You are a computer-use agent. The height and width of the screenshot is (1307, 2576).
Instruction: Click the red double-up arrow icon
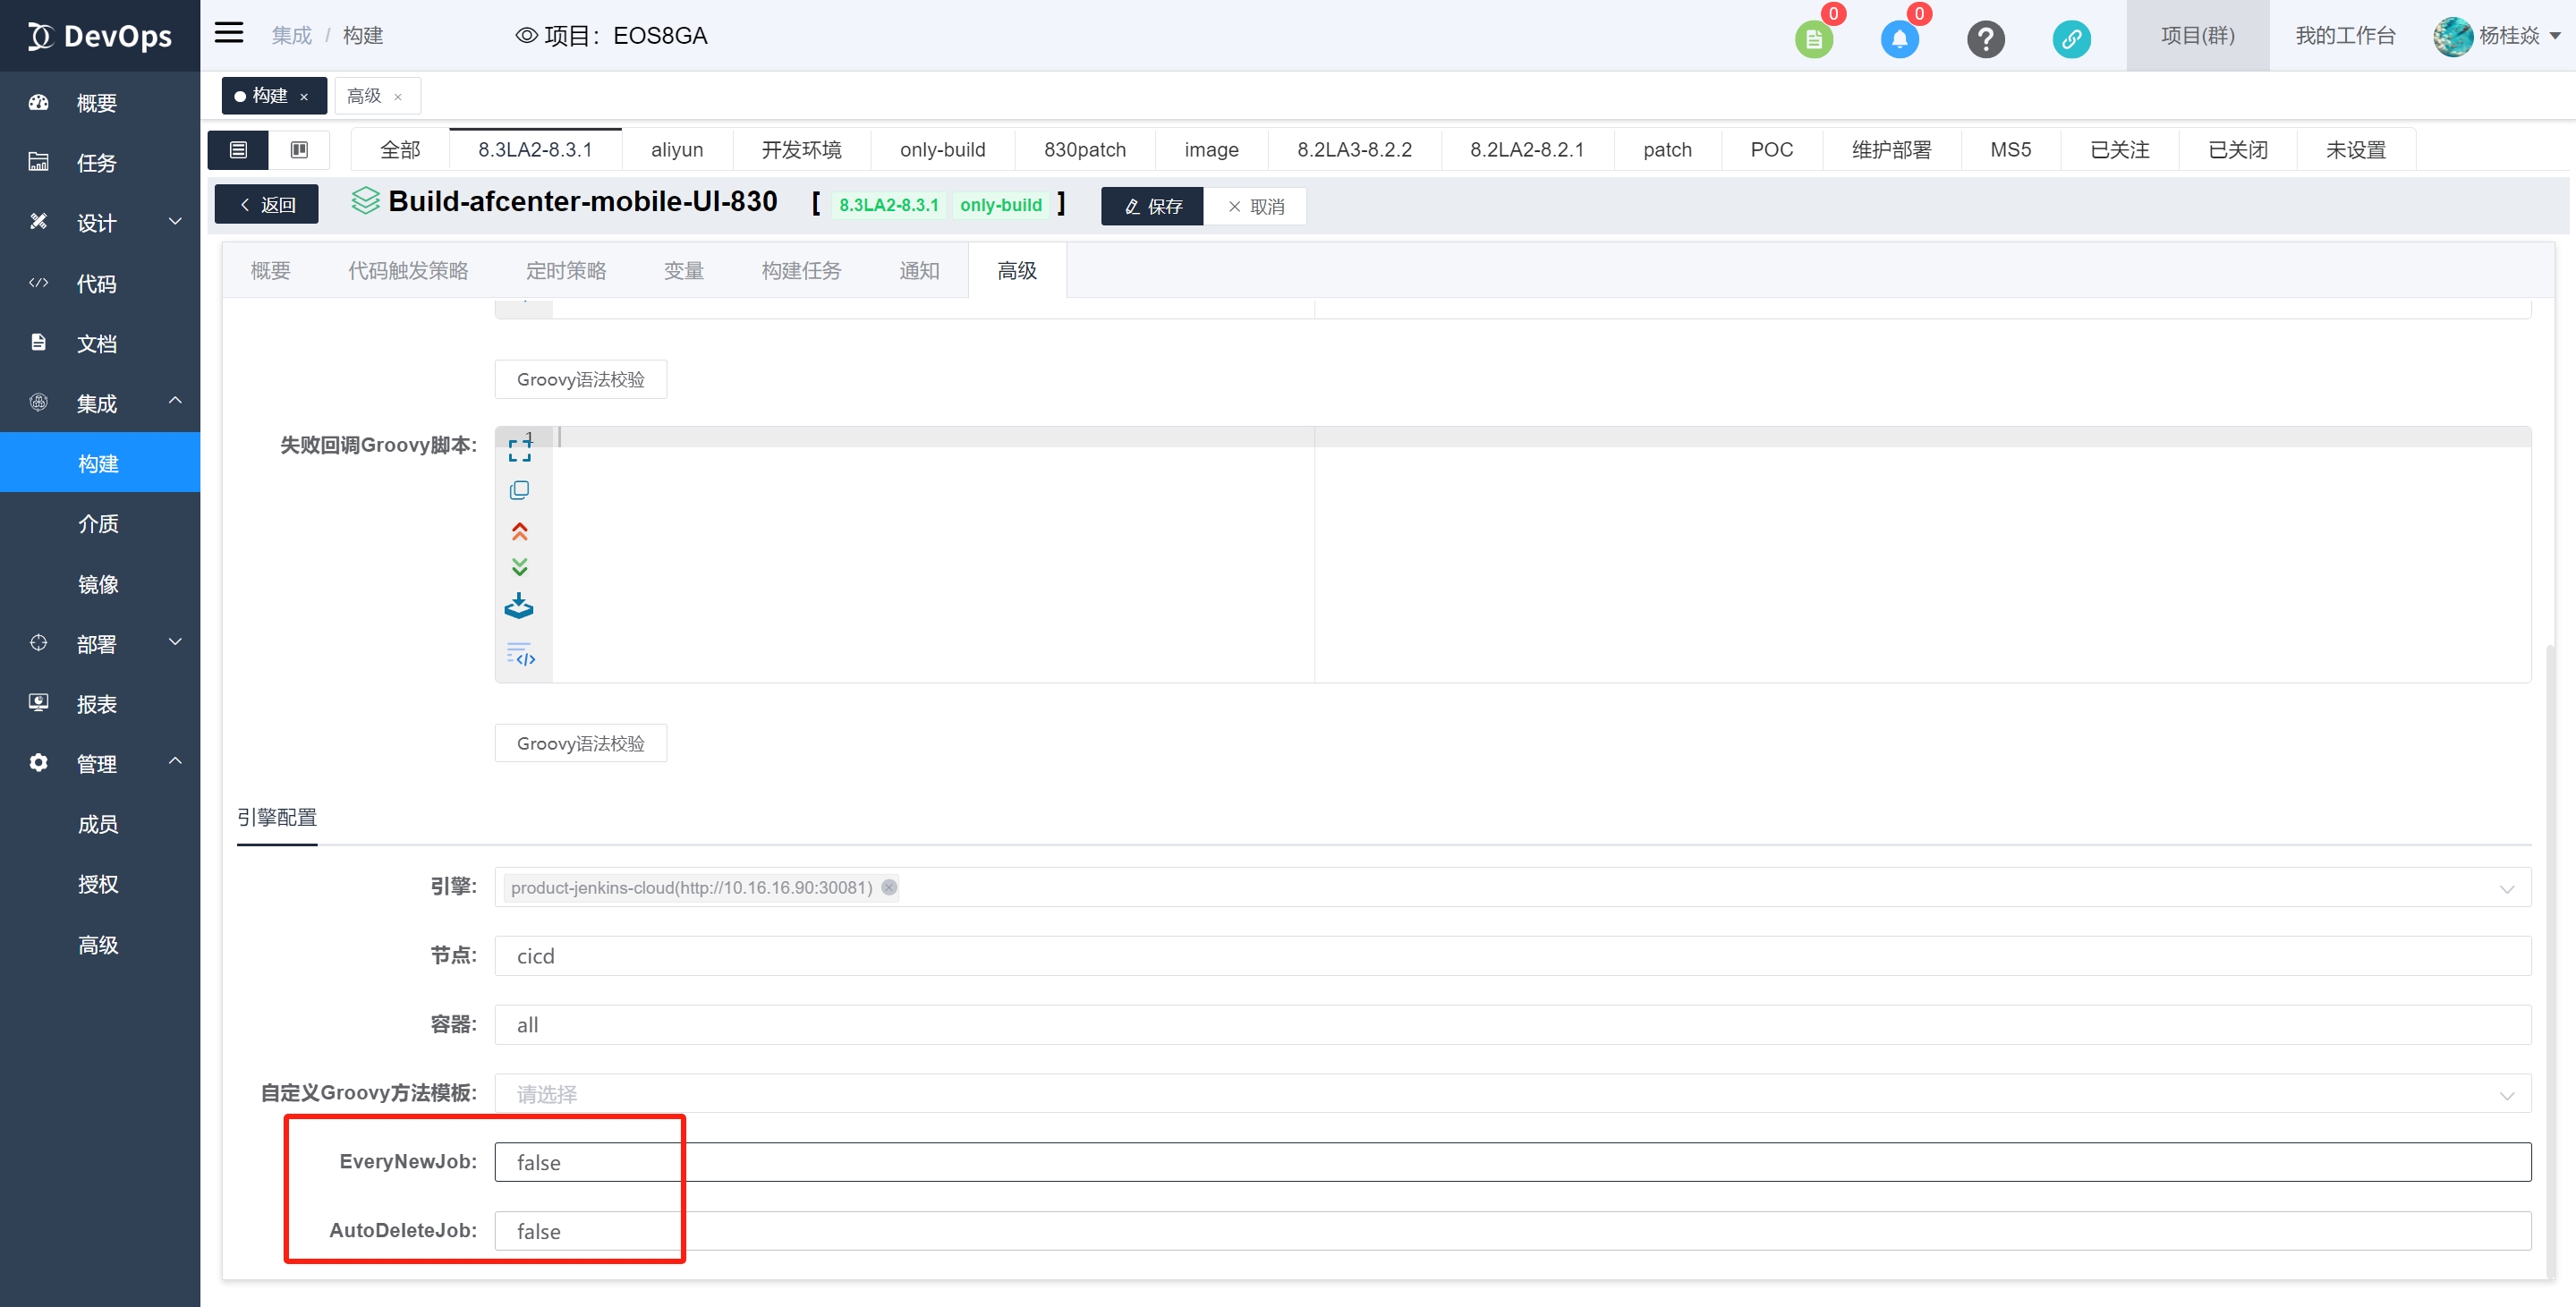(x=519, y=531)
